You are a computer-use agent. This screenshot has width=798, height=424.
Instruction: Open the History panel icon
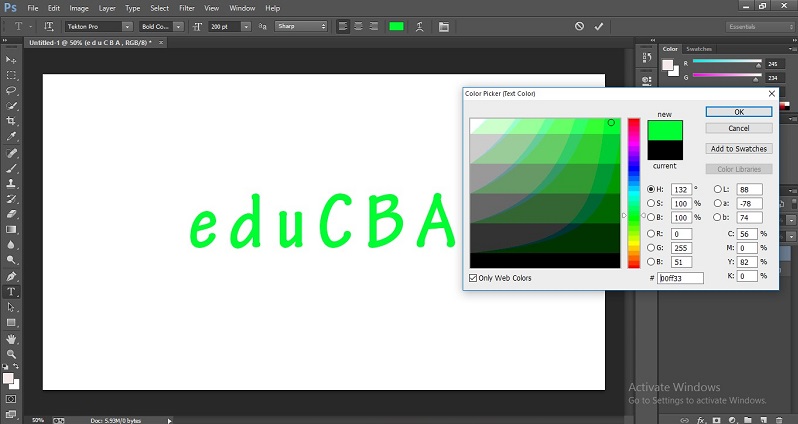[647, 58]
